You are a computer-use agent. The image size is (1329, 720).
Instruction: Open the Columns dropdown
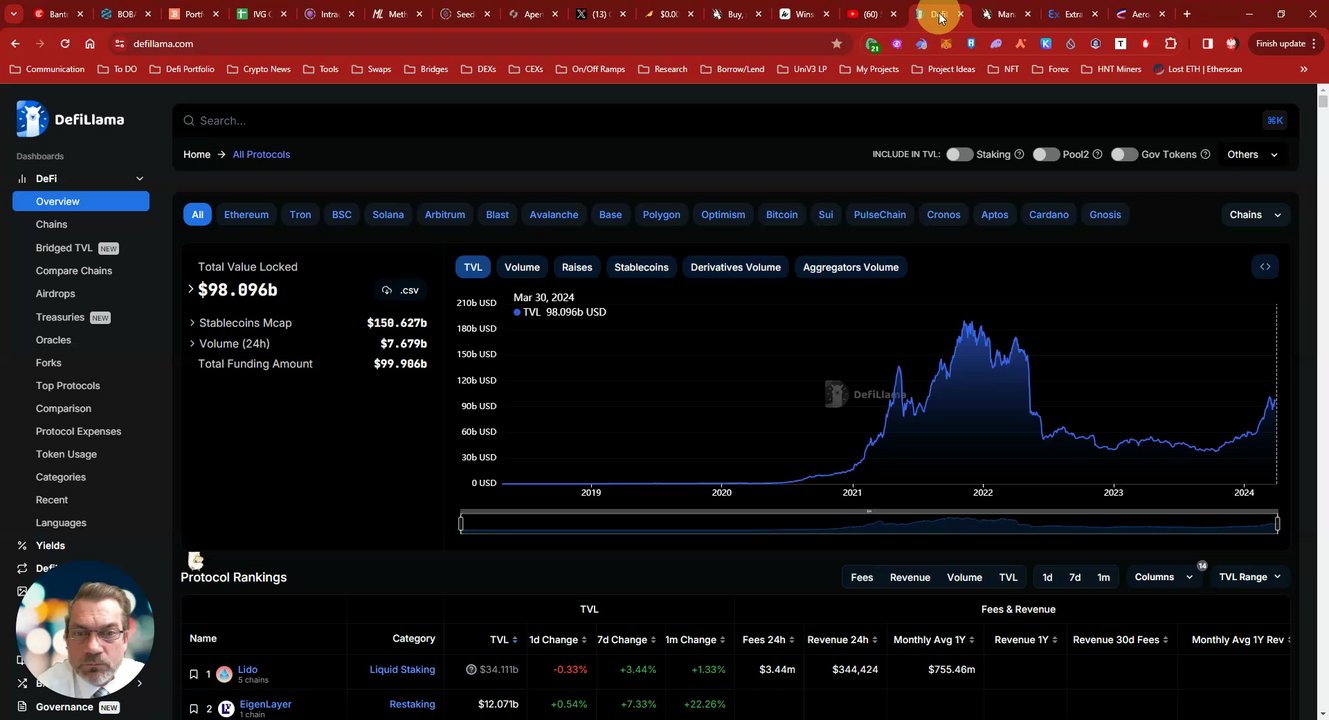1164,577
